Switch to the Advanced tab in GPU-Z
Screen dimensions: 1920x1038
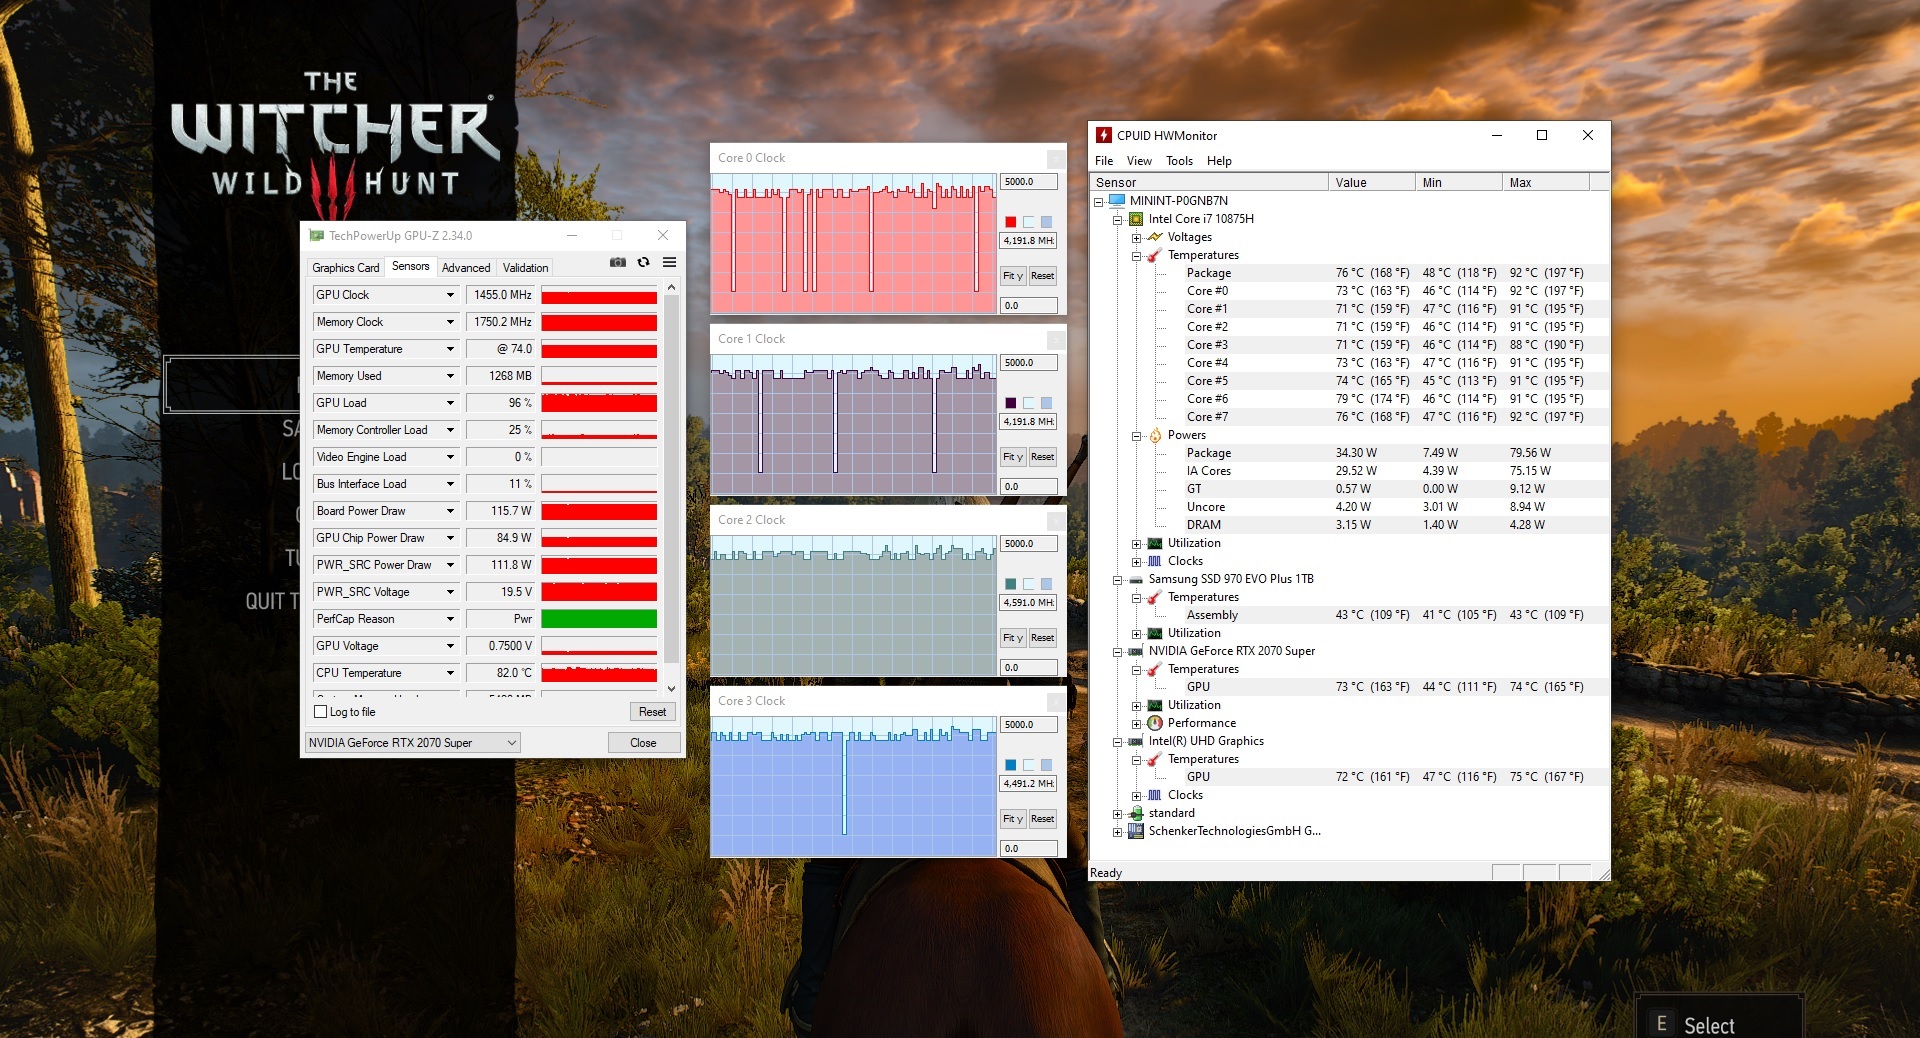tap(466, 268)
